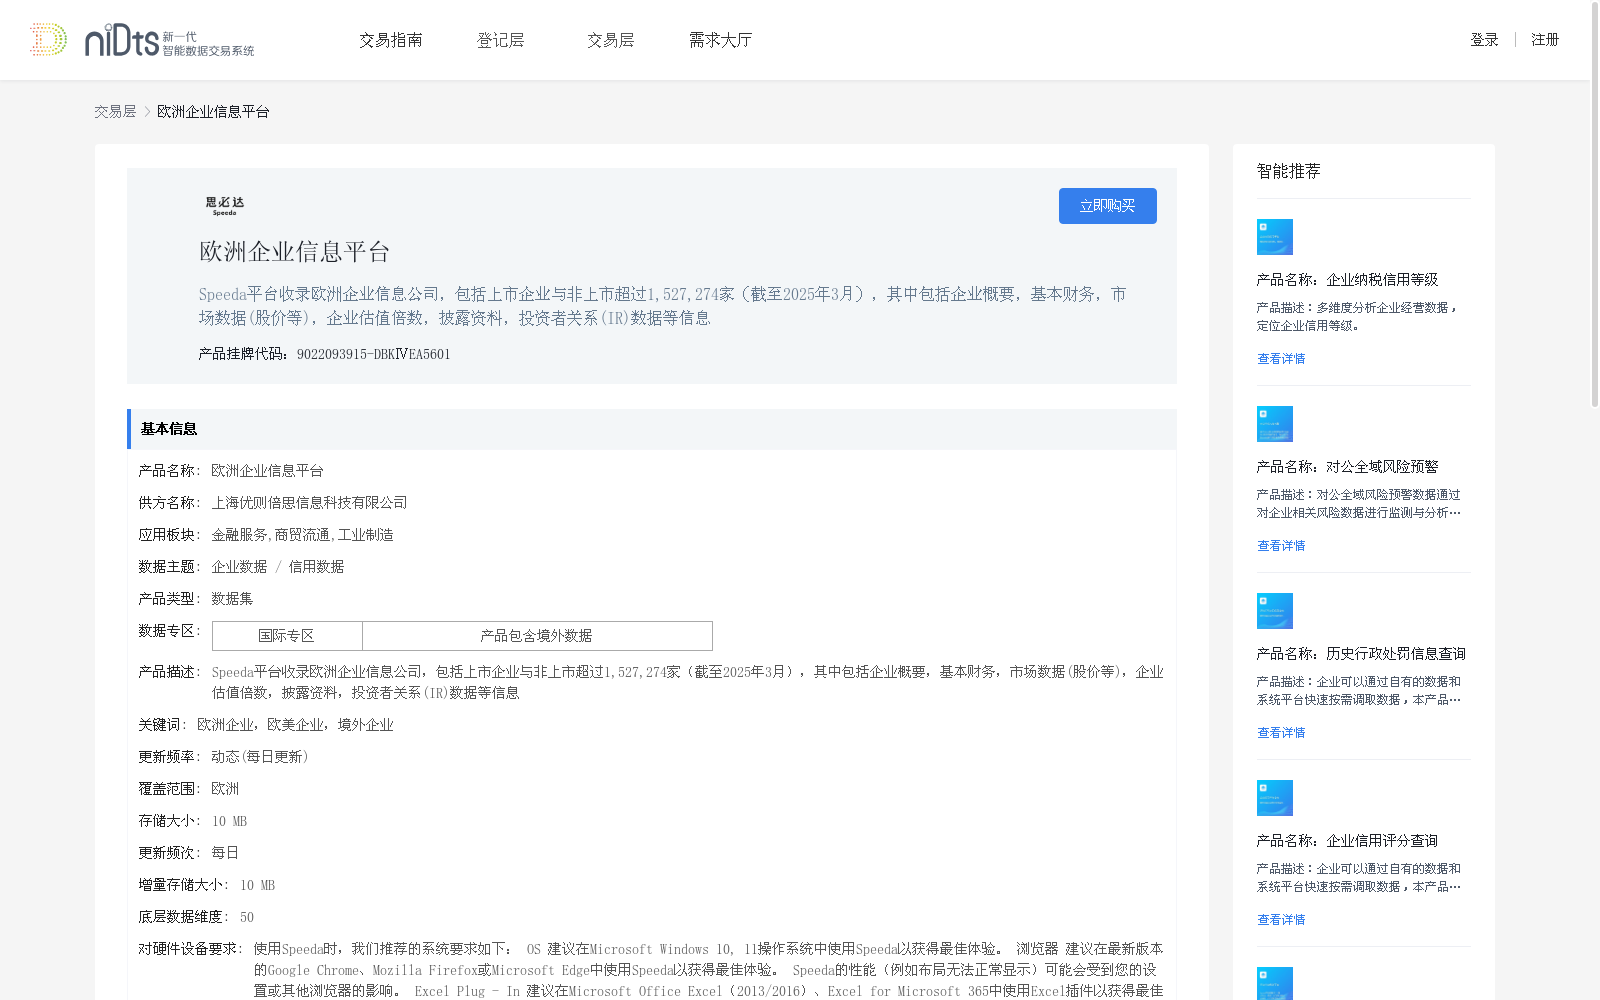The height and width of the screenshot is (1000, 1600).
Task: Click the 注册 link
Action: (x=1545, y=40)
